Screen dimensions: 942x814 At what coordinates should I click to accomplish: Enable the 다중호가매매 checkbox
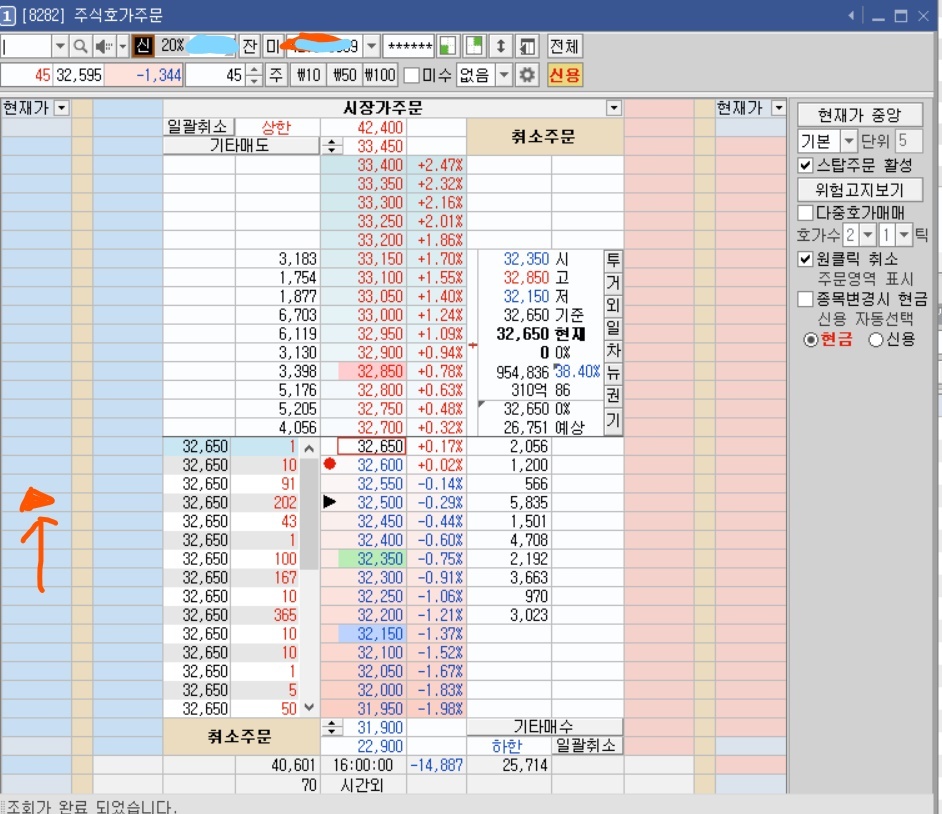[x=806, y=212]
